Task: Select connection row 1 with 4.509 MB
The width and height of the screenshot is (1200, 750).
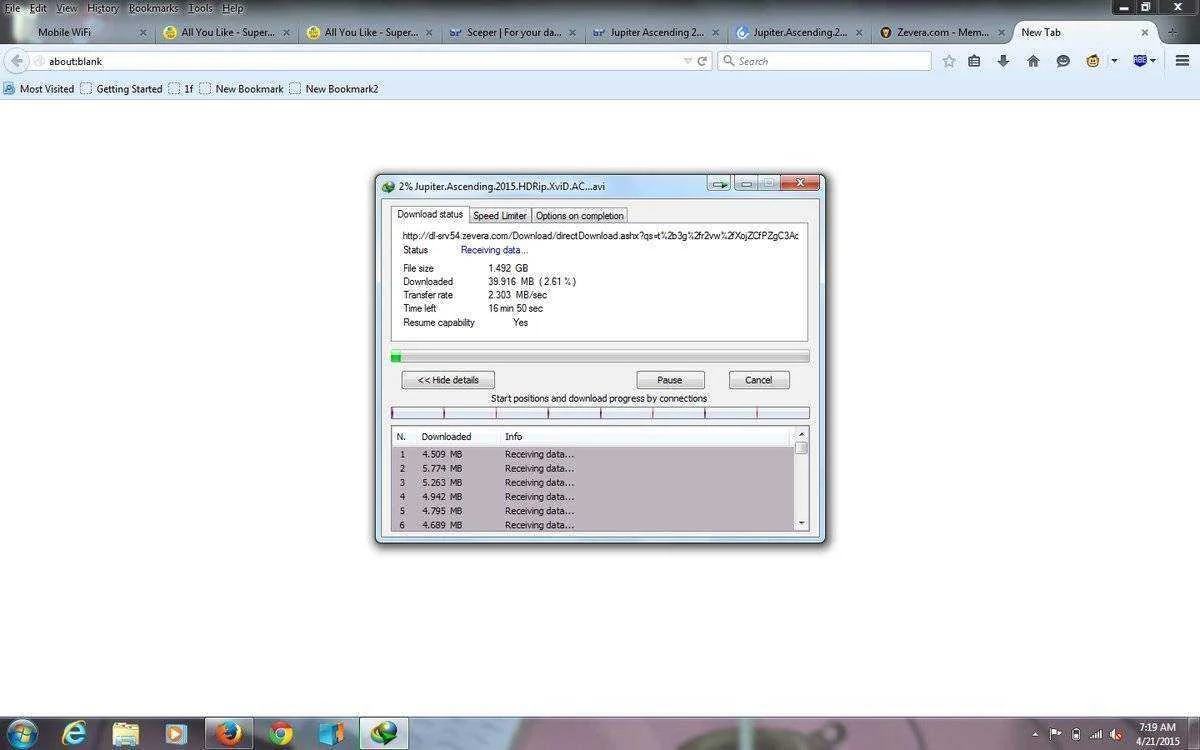Action: pyautogui.click(x=593, y=454)
